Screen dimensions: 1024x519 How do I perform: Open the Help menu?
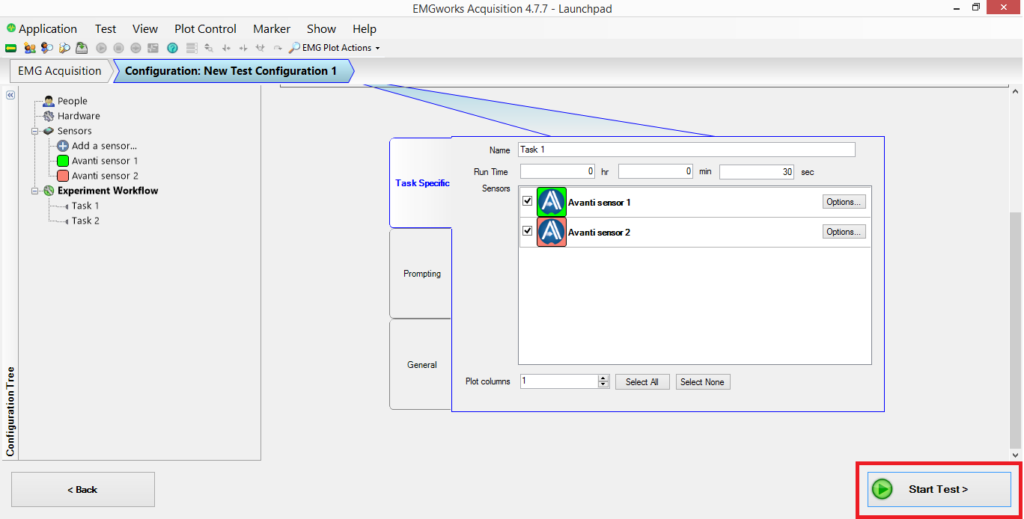click(364, 29)
